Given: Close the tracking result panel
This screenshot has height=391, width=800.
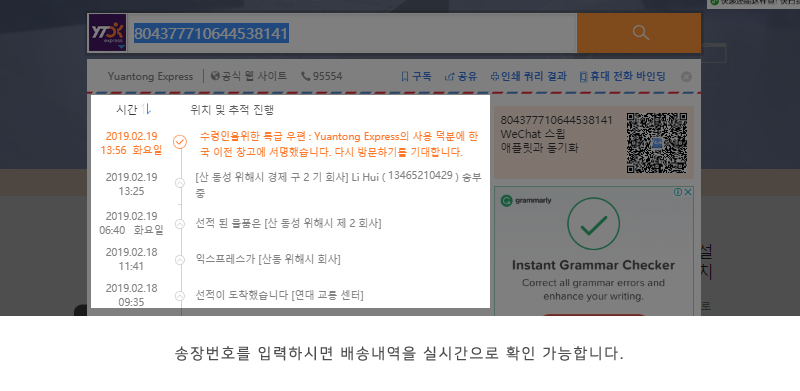Looking at the screenshot, I should click(687, 77).
